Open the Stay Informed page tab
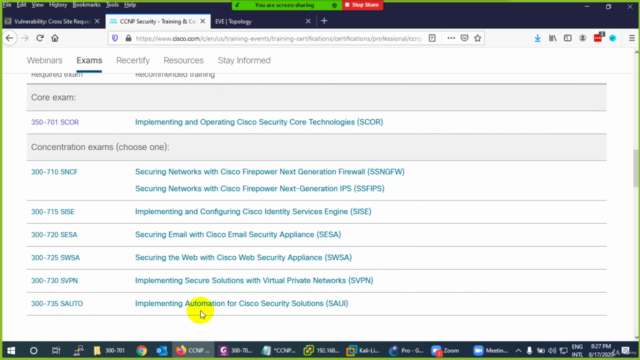 (244, 60)
